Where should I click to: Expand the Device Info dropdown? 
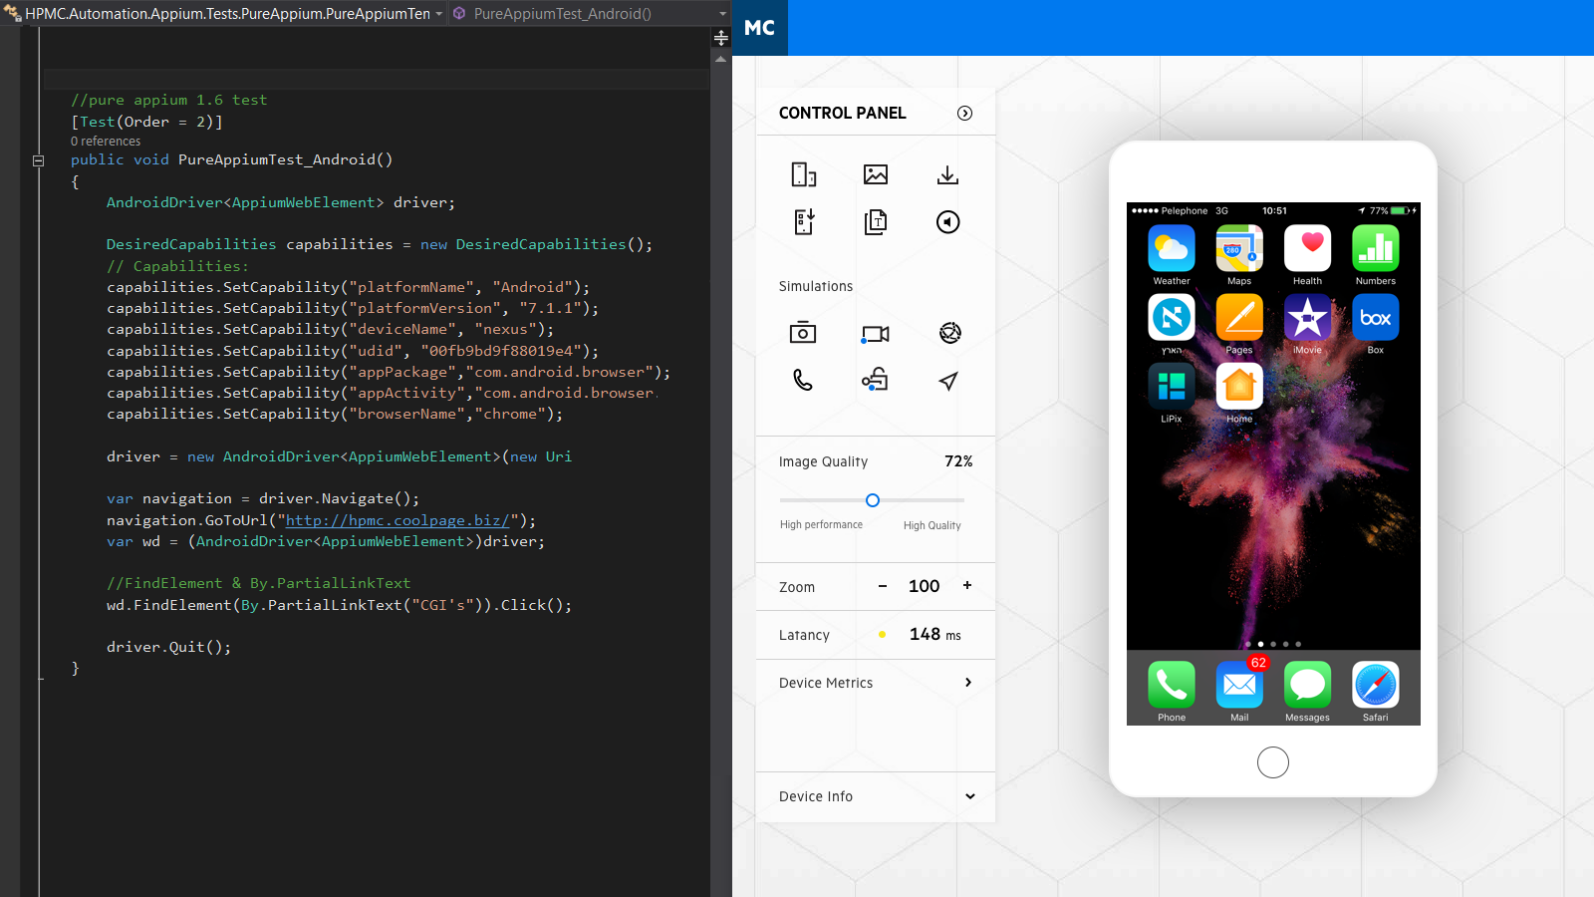(969, 797)
